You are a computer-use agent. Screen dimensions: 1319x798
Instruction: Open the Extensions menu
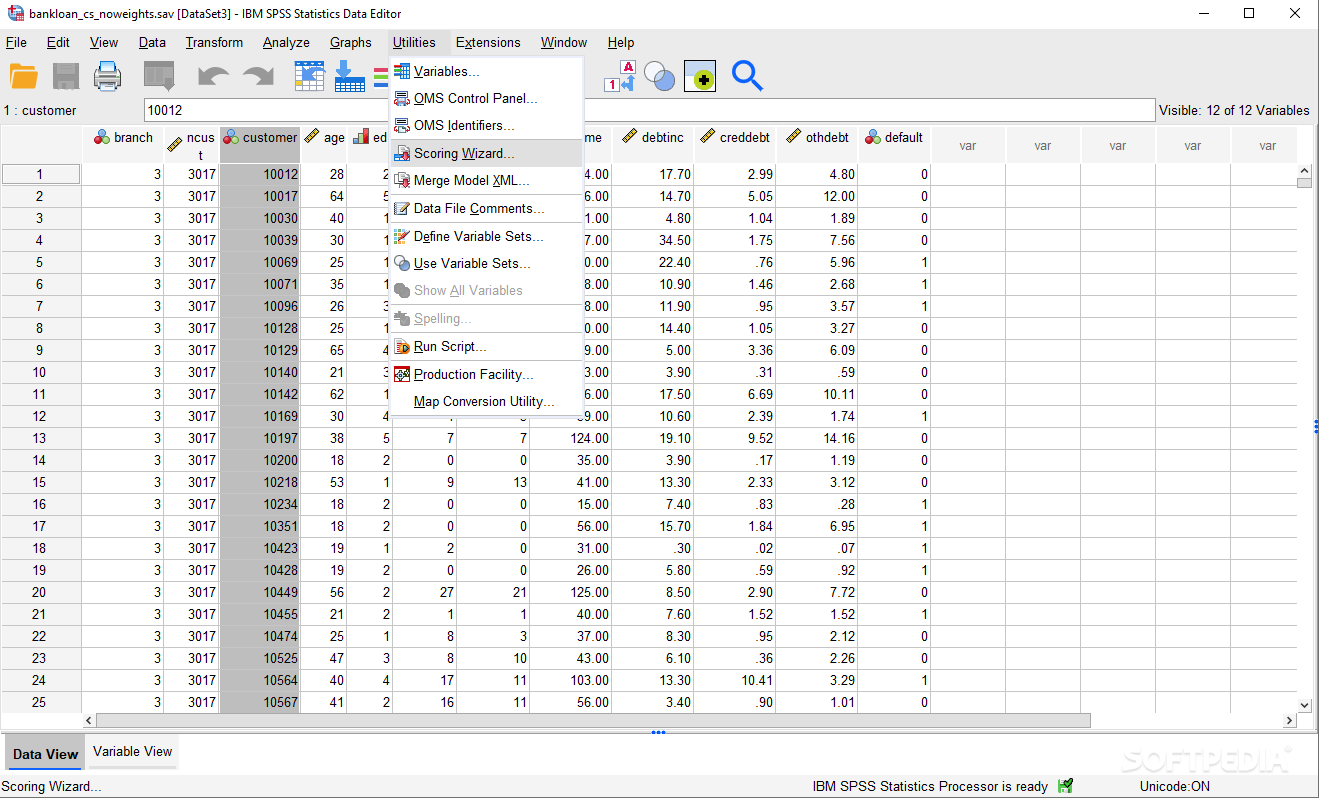pyautogui.click(x=488, y=42)
